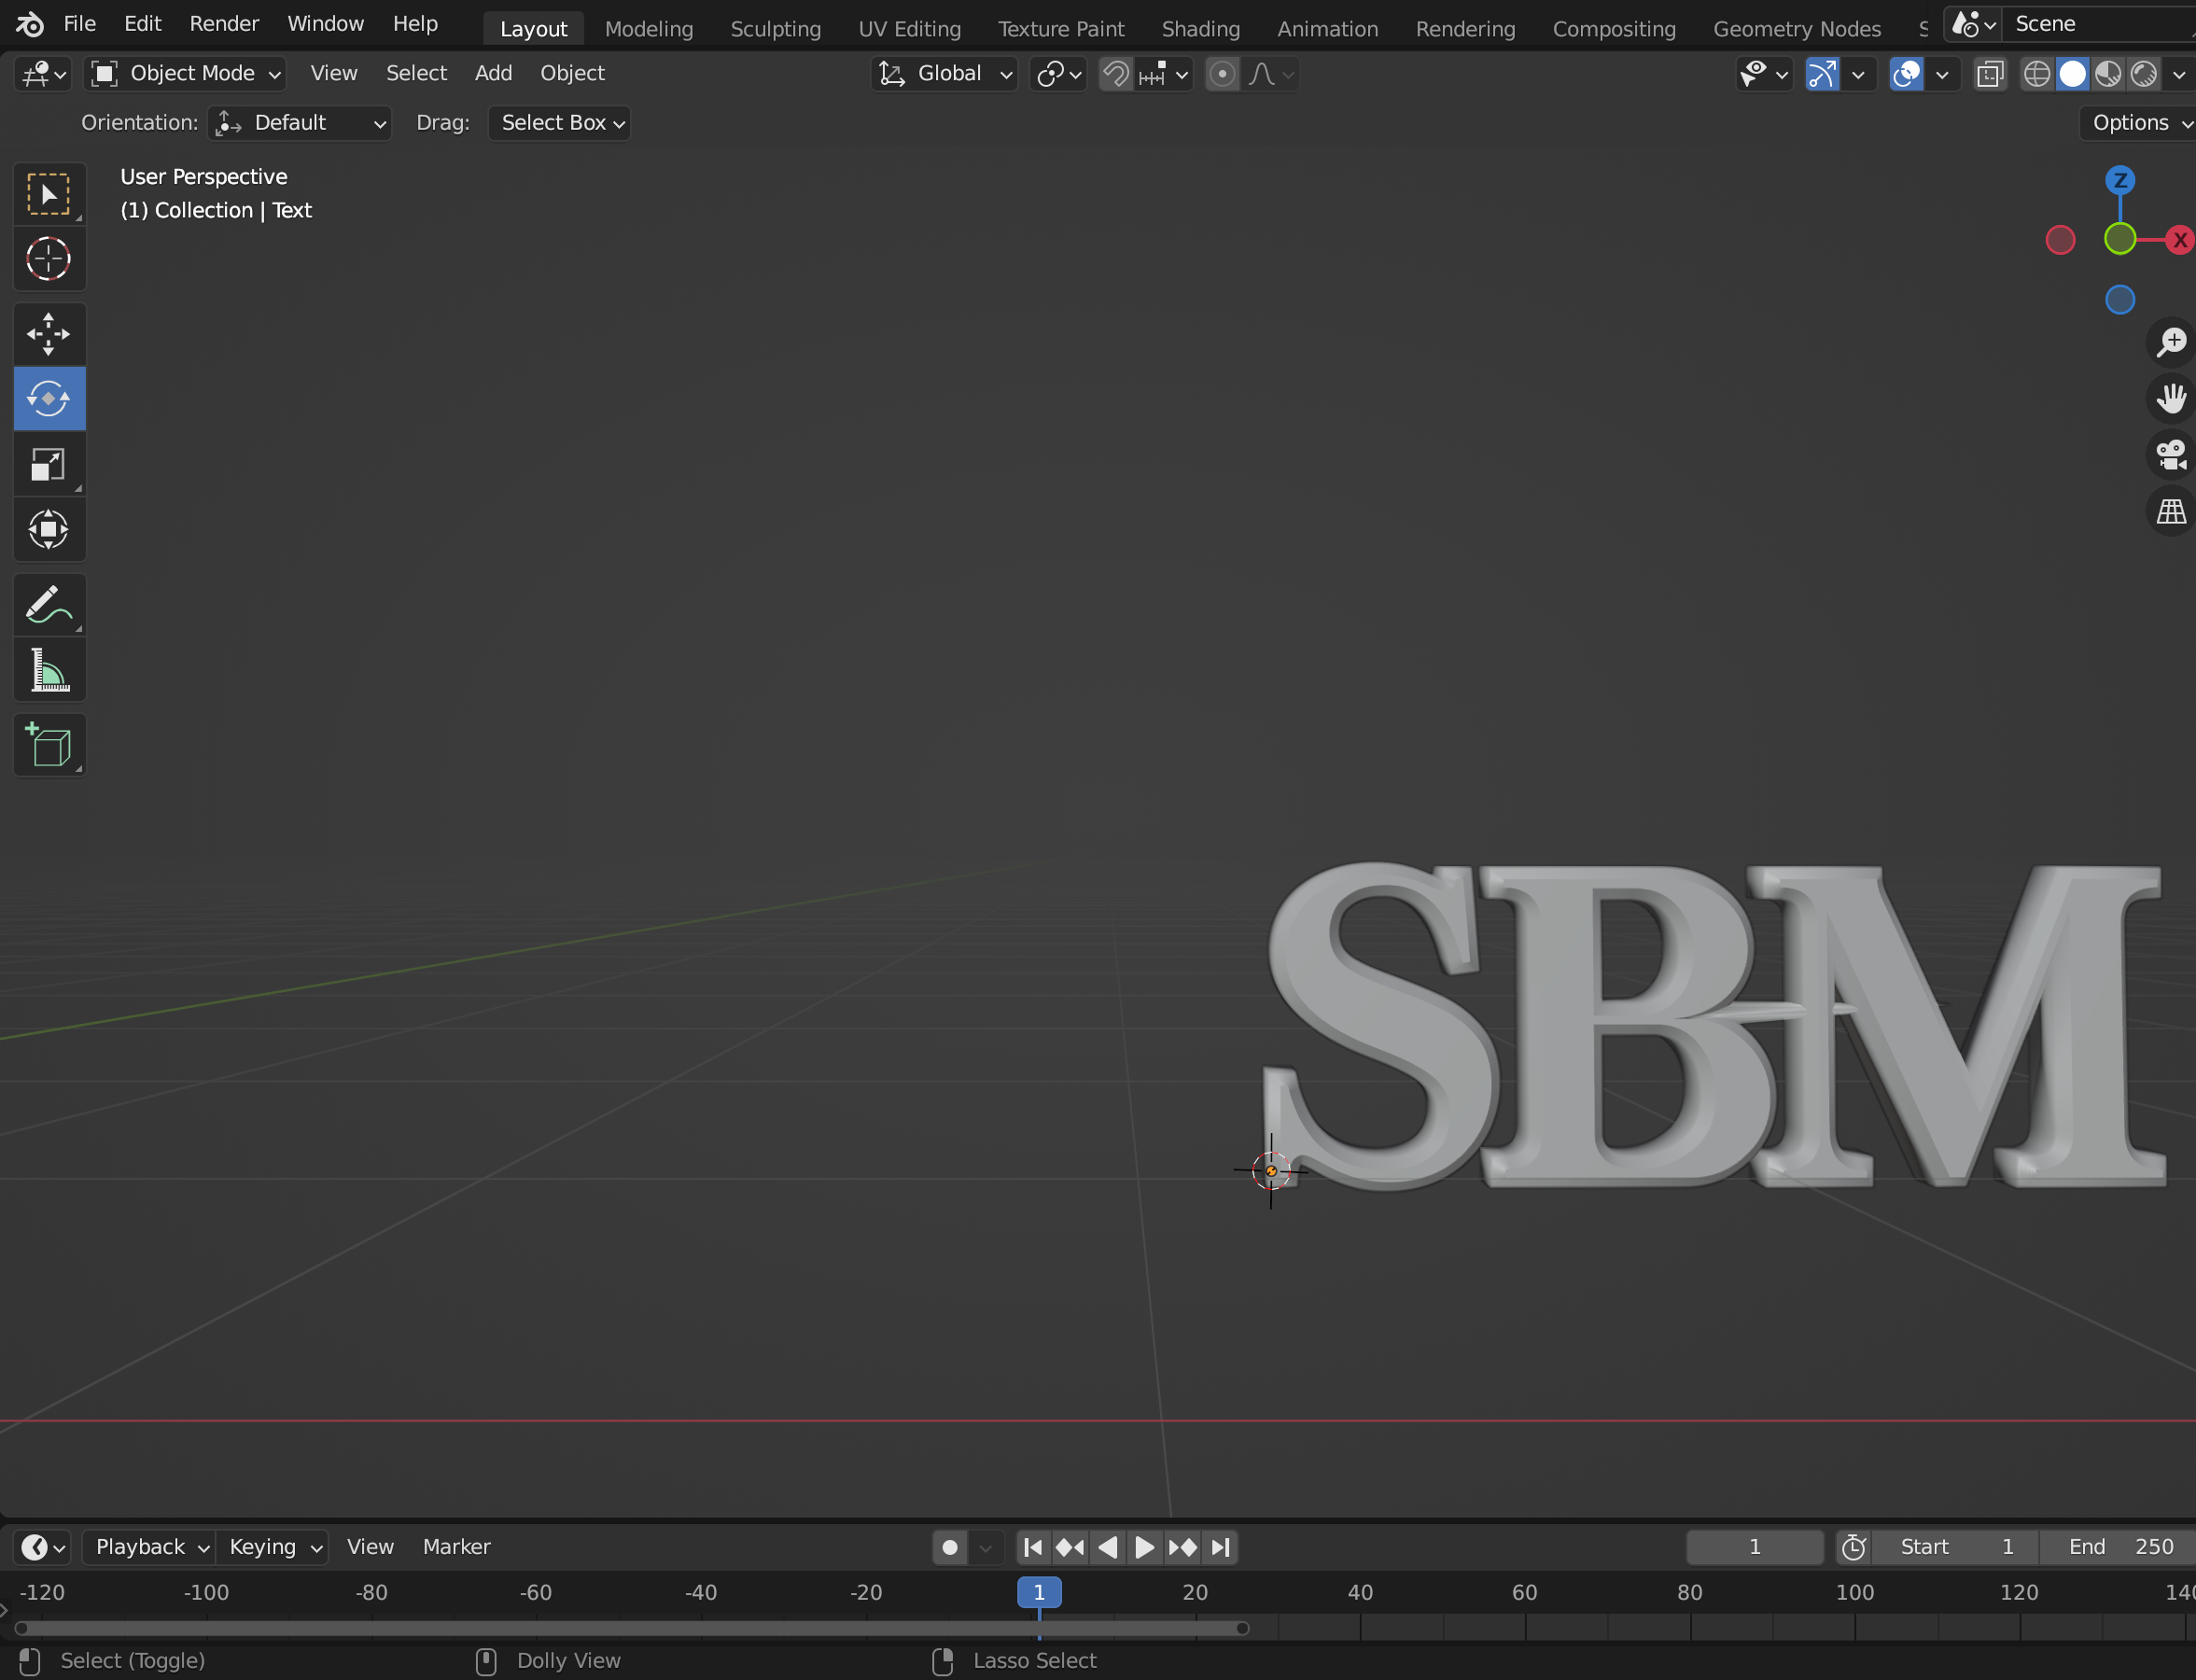Toggle X-ray mode
Image resolution: width=2196 pixels, height=1680 pixels.
pyautogui.click(x=1990, y=74)
